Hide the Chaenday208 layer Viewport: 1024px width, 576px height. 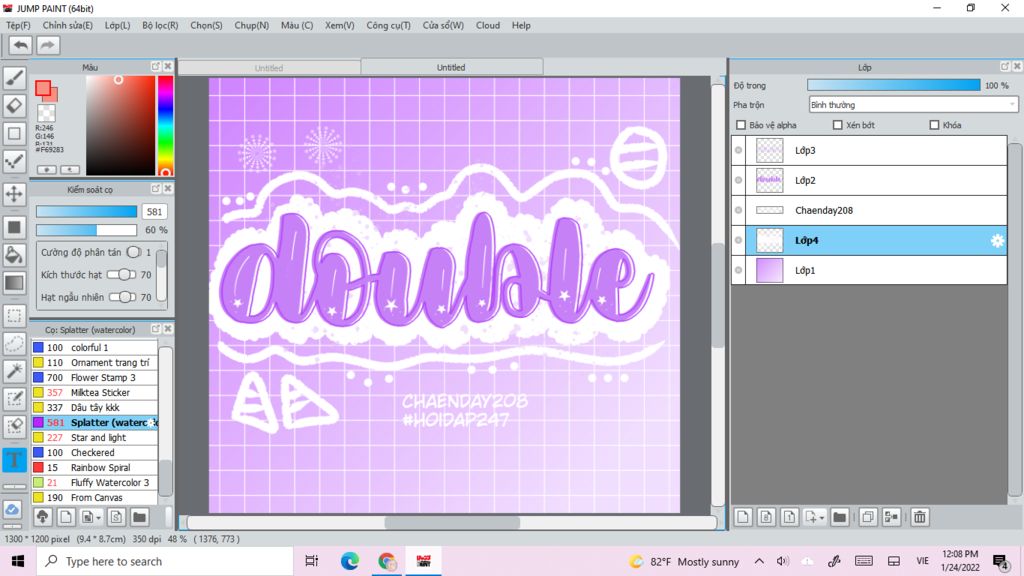click(x=739, y=210)
